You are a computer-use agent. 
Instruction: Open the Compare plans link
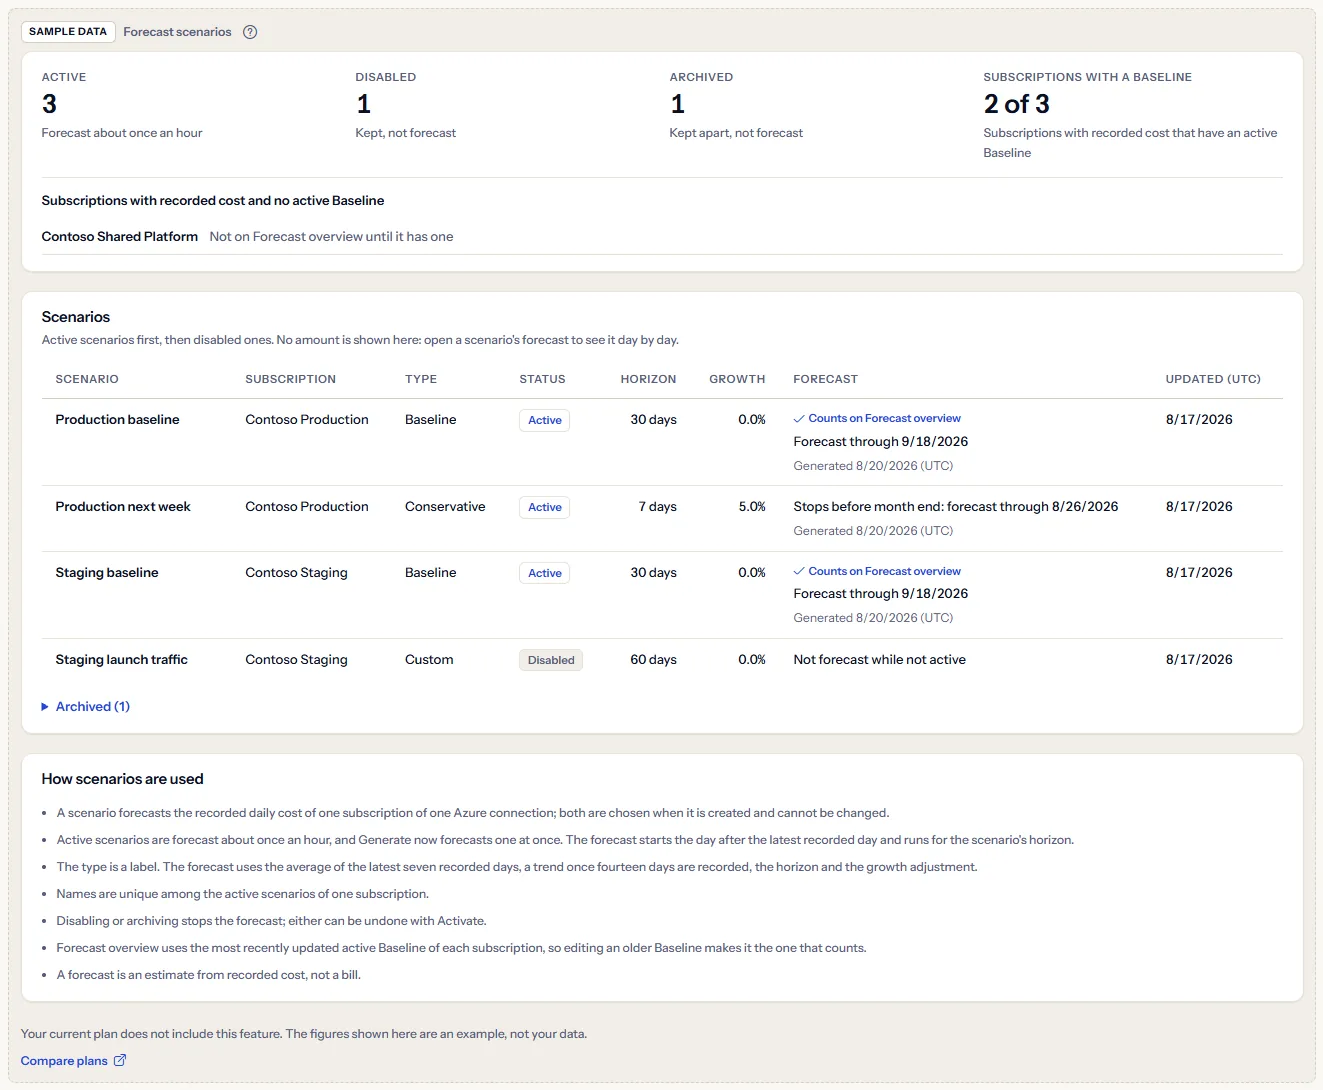[x=73, y=1061]
